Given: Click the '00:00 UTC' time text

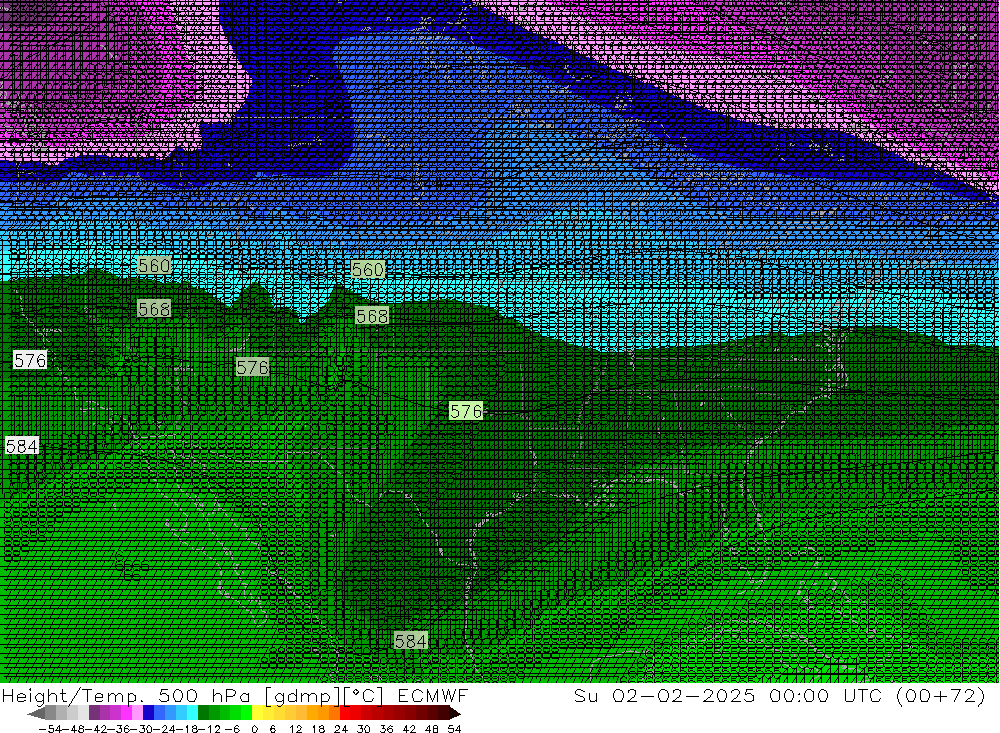Looking at the screenshot, I should pos(825,695).
